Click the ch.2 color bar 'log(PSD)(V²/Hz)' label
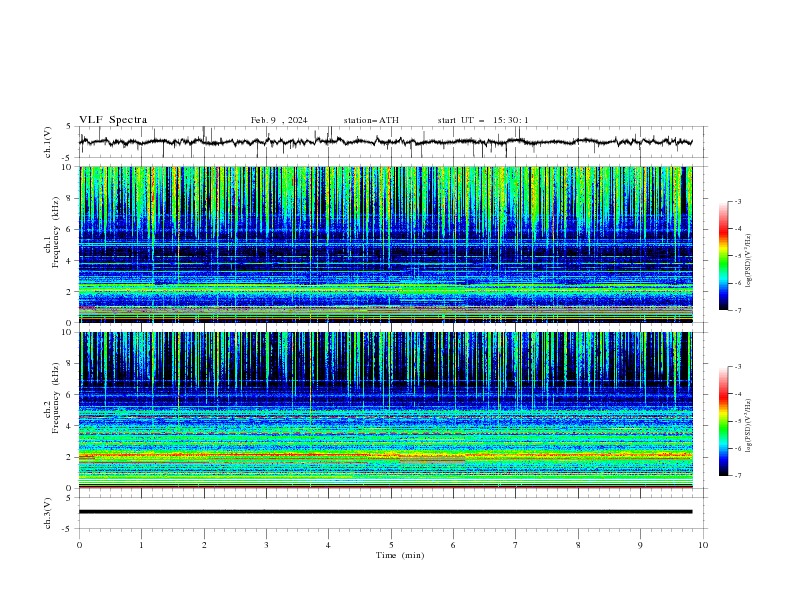This screenshot has width=792, height=612. click(749, 425)
